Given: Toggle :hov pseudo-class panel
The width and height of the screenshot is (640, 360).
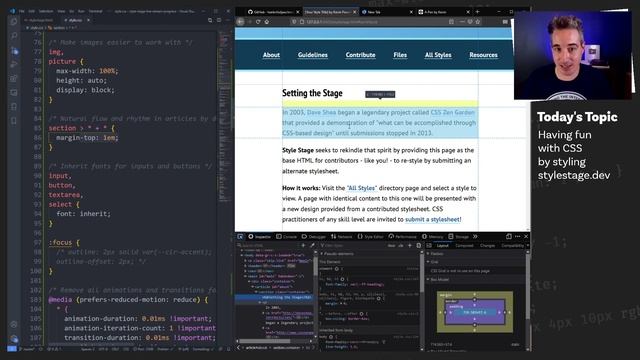Looking at the screenshot, I should (391, 245).
